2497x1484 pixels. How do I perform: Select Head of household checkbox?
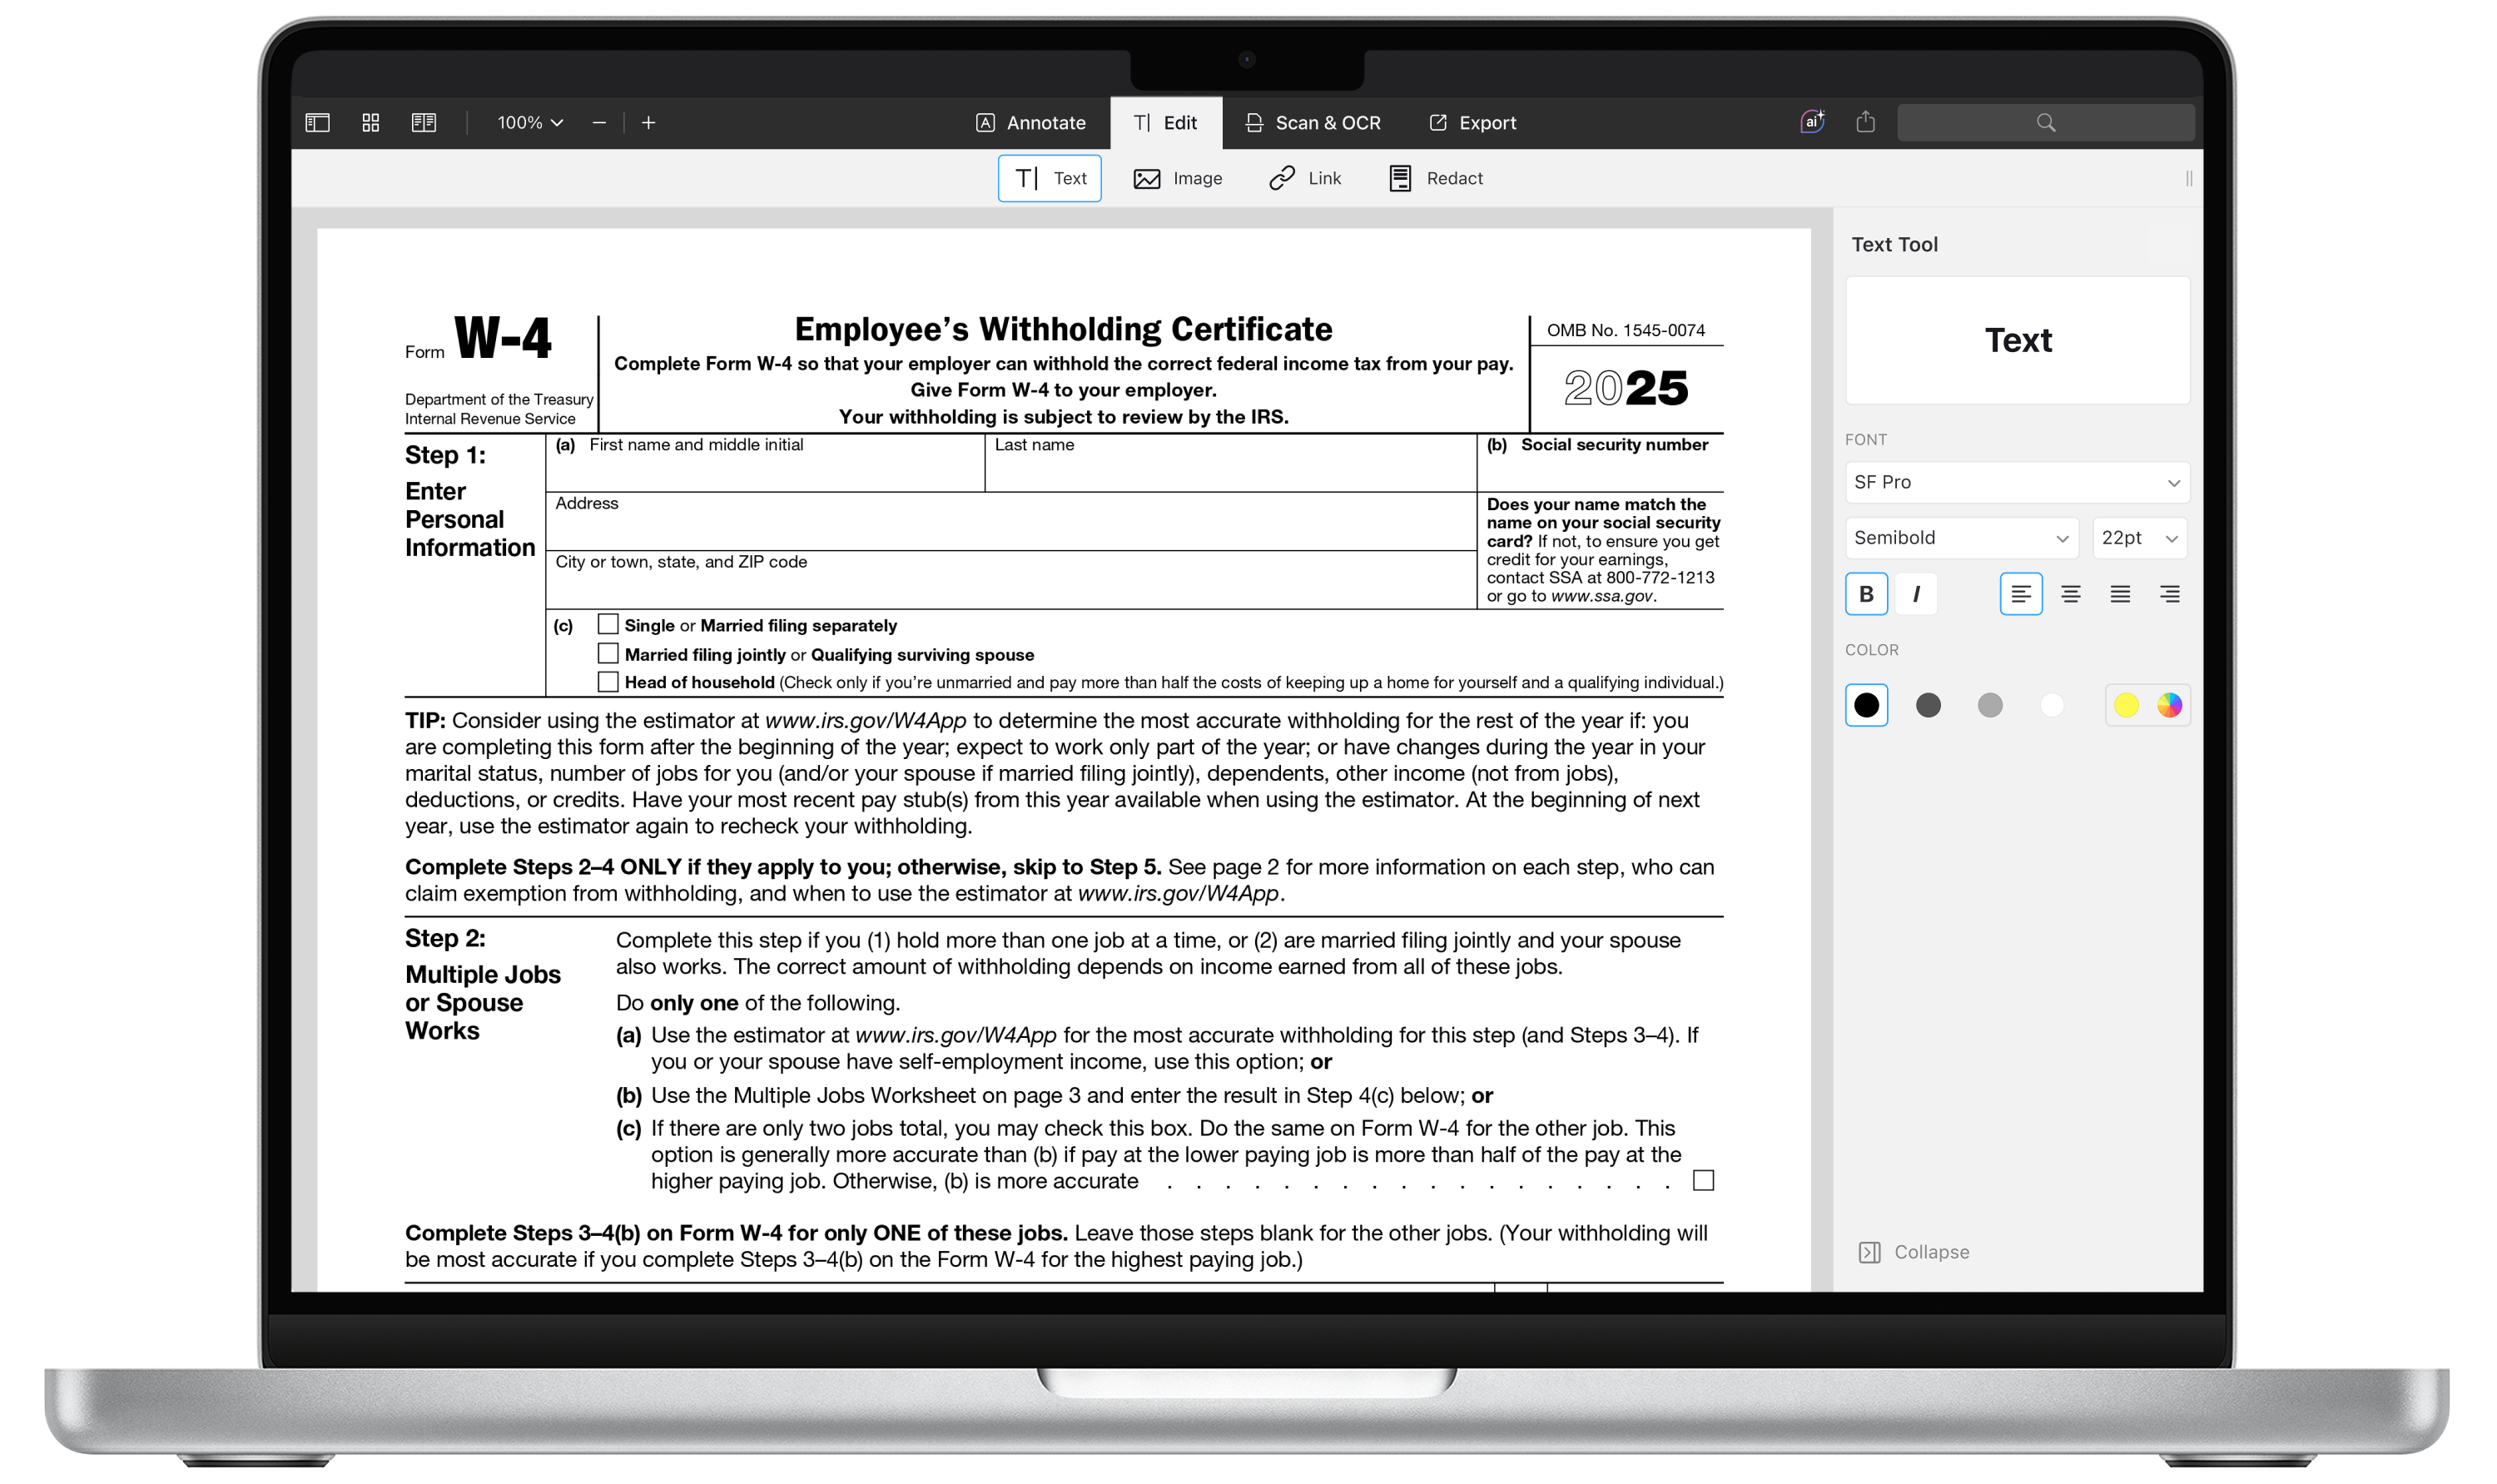[x=608, y=683]
